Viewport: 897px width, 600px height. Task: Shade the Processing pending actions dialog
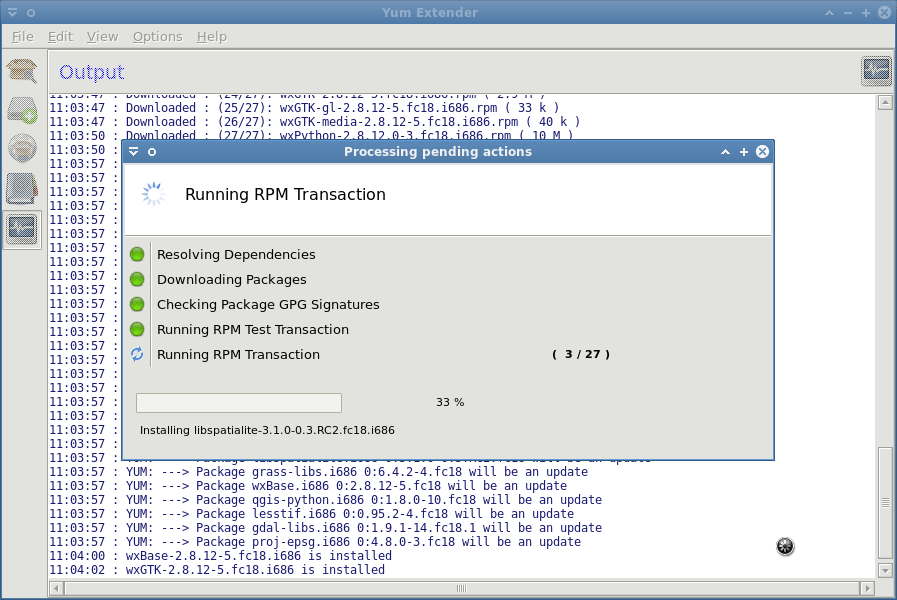pos(725,152)
